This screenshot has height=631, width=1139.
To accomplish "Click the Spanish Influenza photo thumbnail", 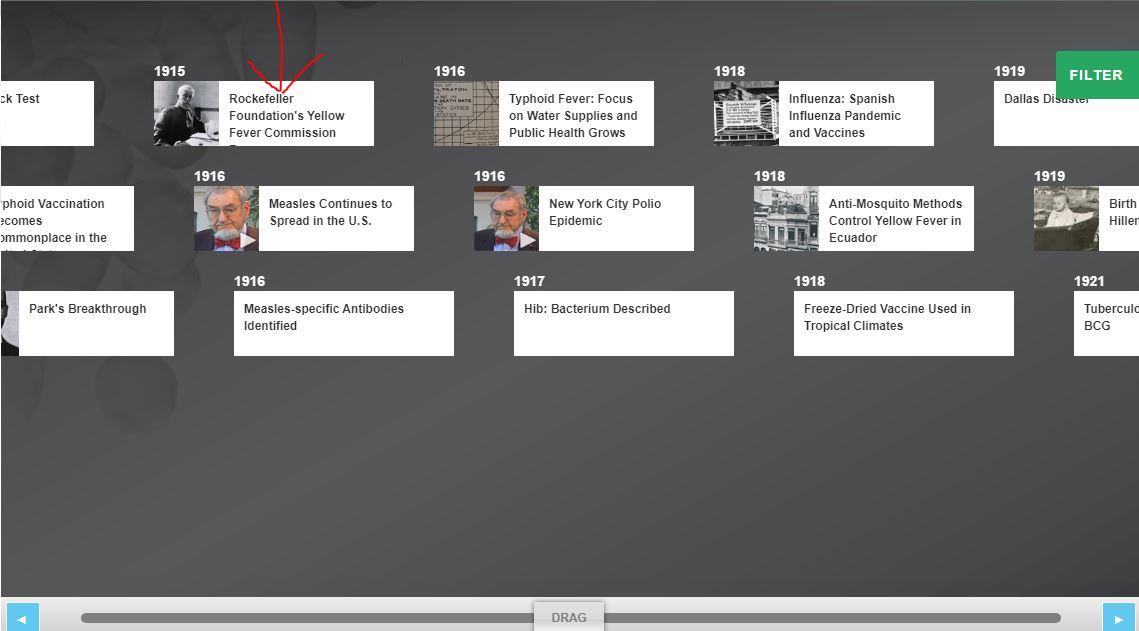I will (746, 113).
